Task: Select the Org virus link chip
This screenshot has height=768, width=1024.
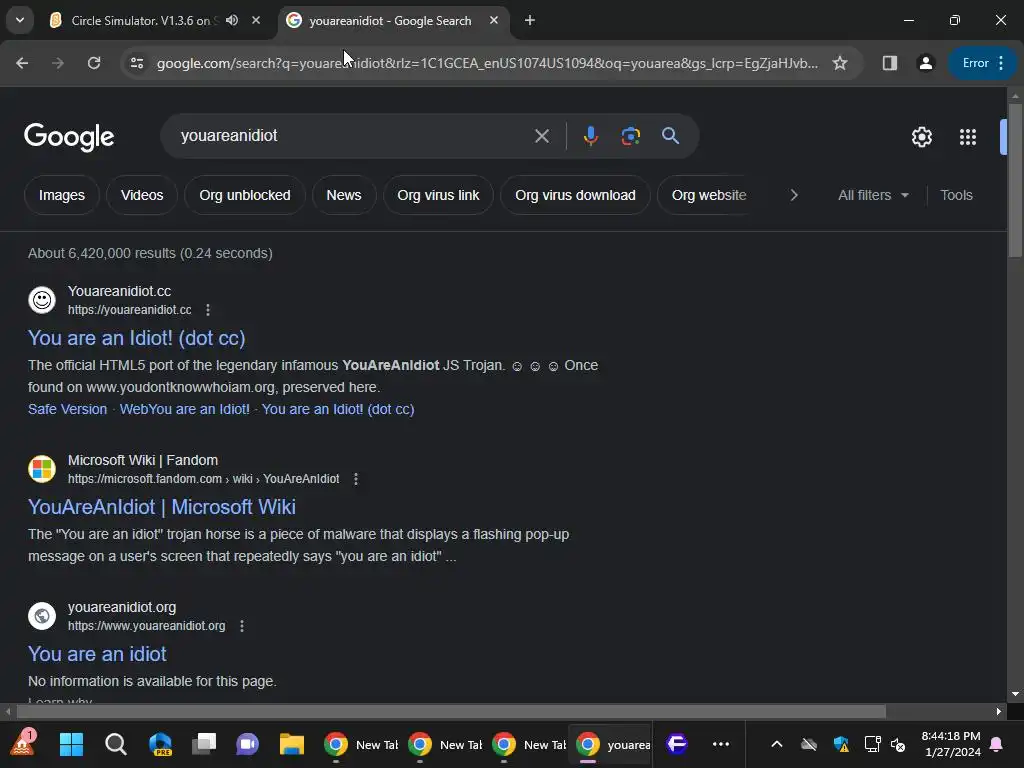Action: [438, 195]
